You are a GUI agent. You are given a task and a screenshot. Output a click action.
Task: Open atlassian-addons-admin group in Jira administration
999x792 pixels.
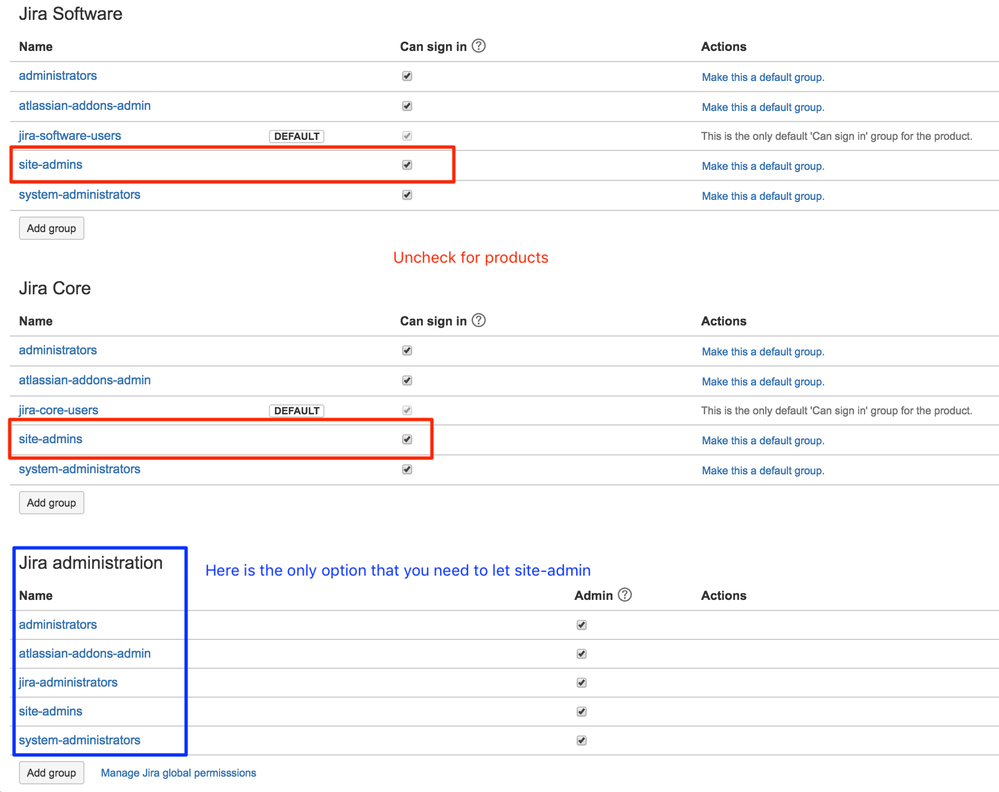click(x=85, y=653)
